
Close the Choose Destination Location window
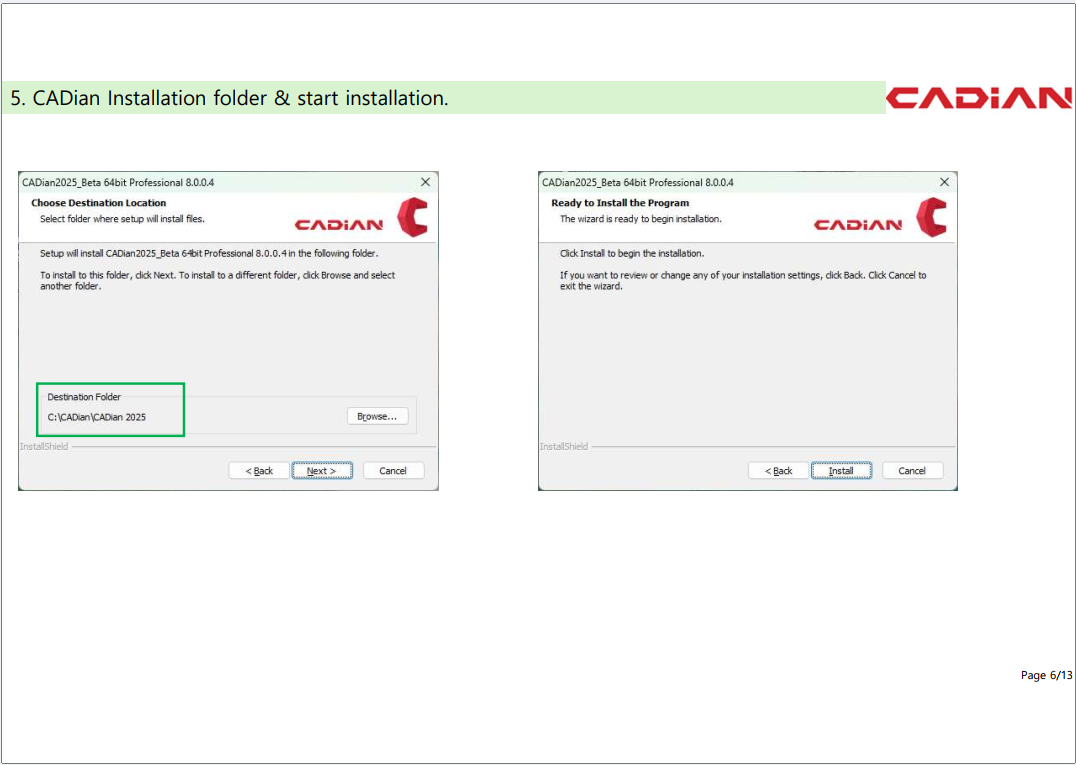click(425, 182)
